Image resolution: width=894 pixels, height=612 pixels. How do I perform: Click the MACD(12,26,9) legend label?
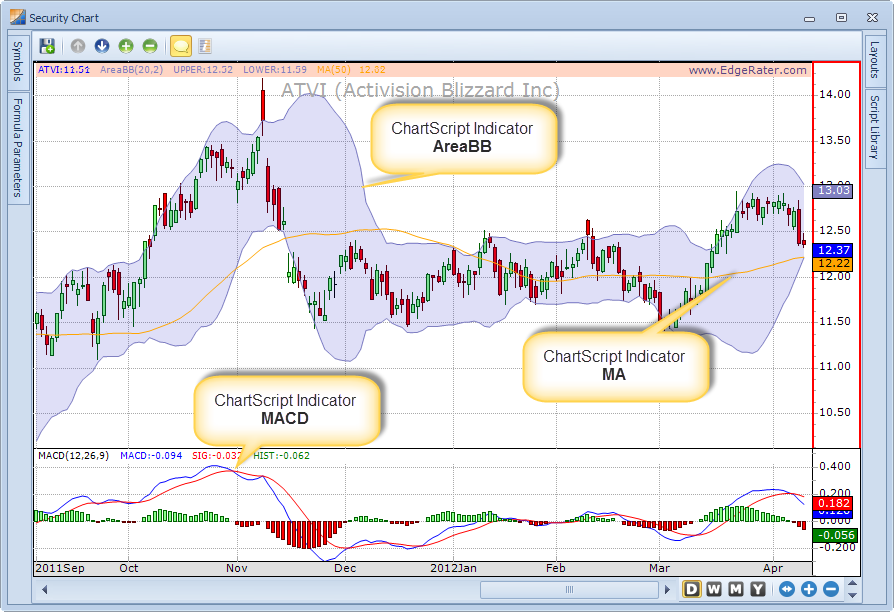pyautogui.click(x=74, y=455)
